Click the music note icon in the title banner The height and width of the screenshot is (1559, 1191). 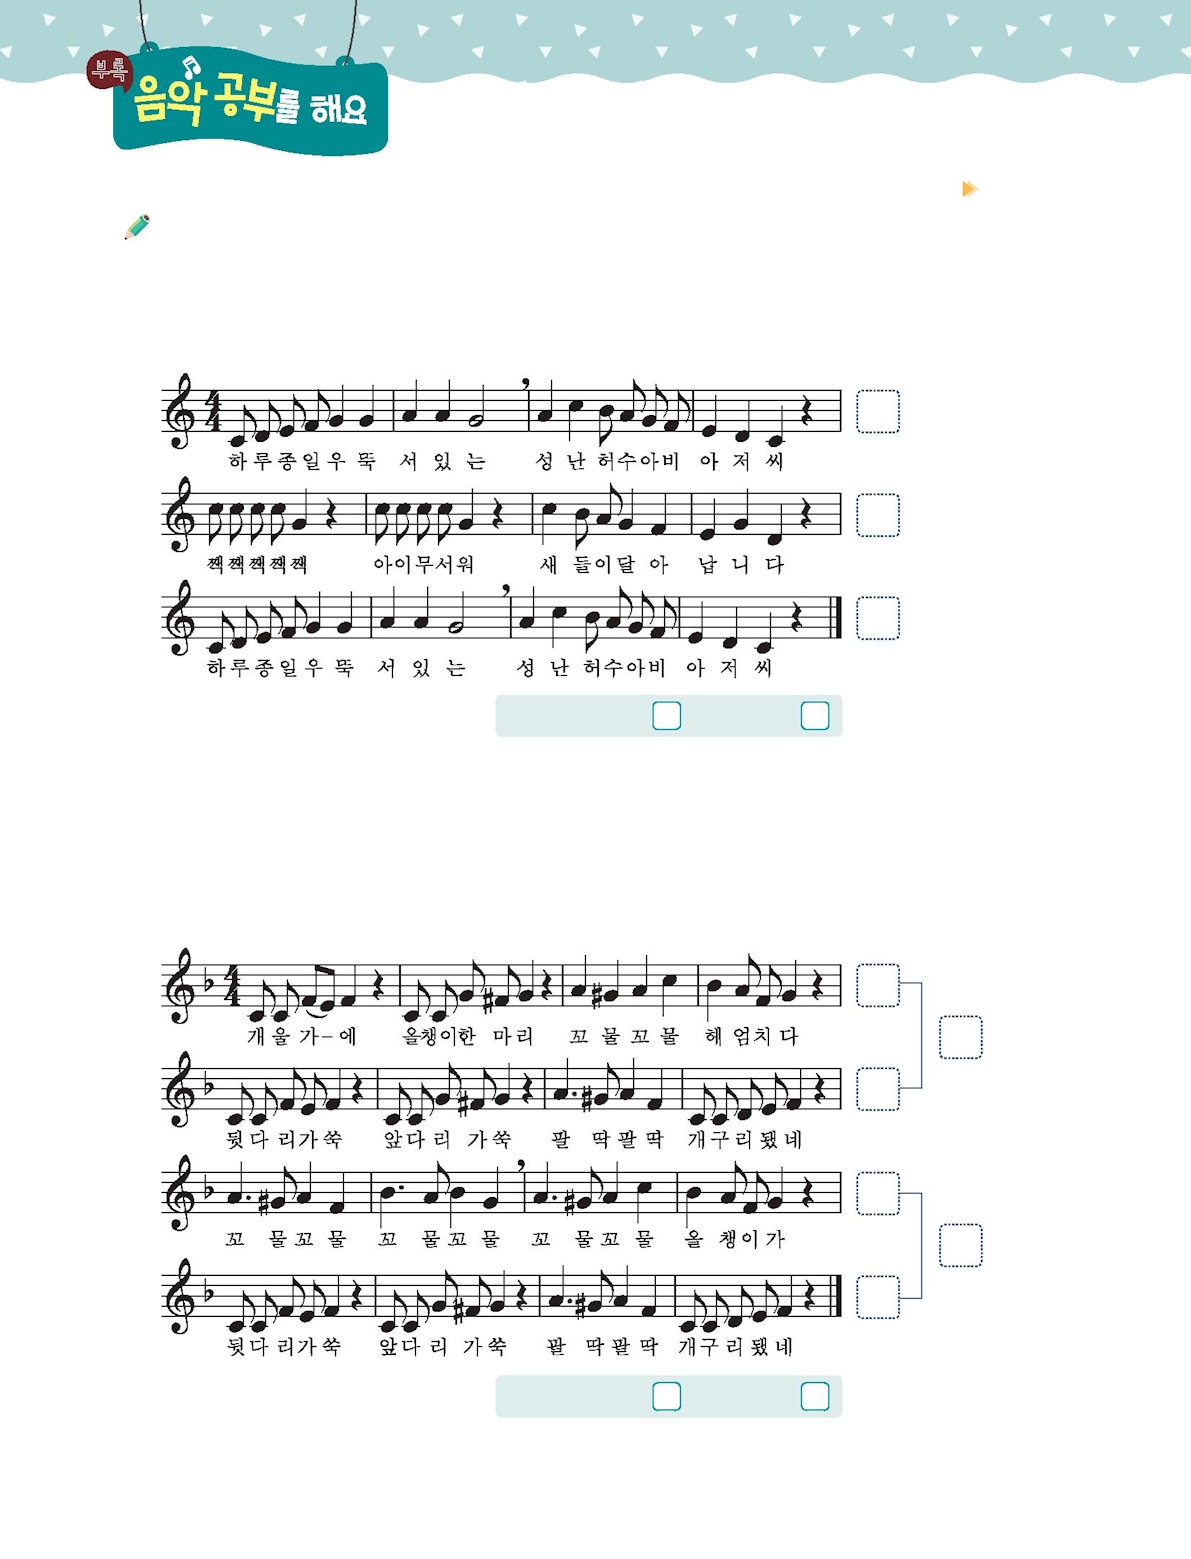pos(192,66)
